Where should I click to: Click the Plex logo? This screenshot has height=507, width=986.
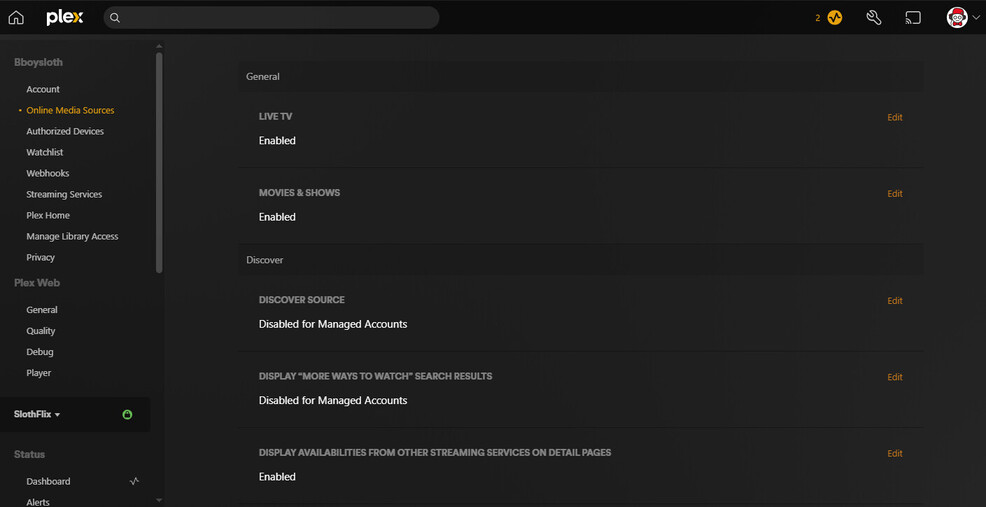[64, 18]
